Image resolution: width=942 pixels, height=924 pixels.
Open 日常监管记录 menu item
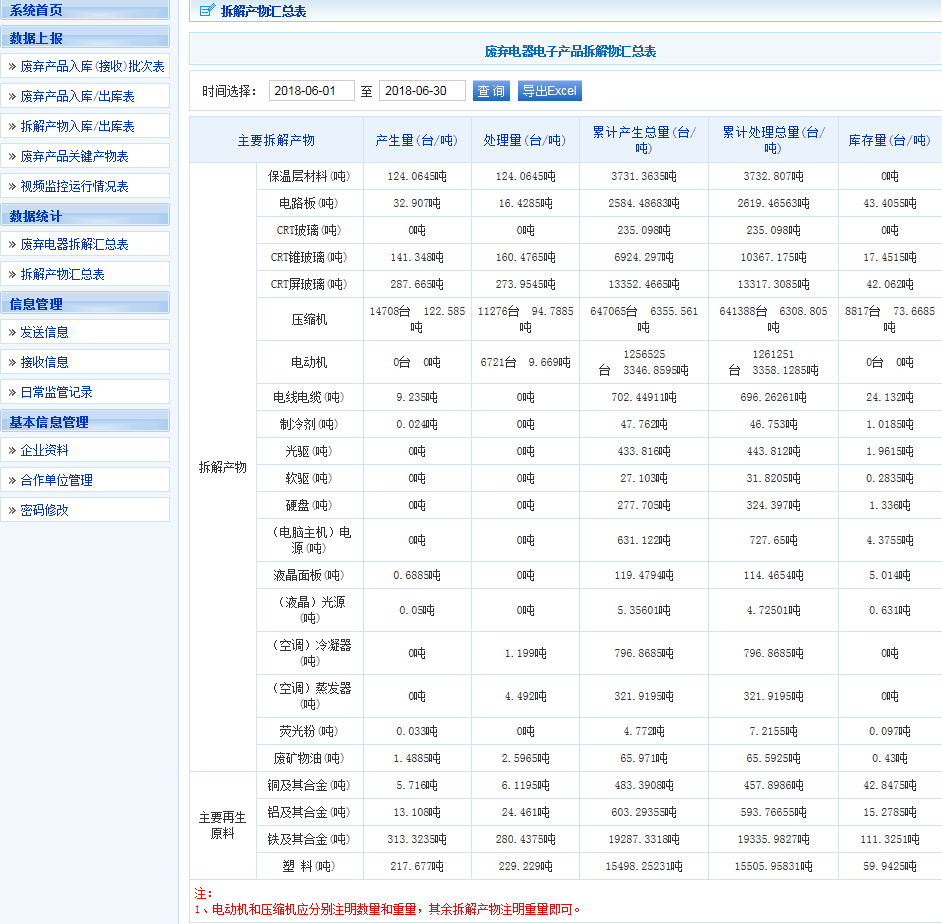(x=56, y=393)
